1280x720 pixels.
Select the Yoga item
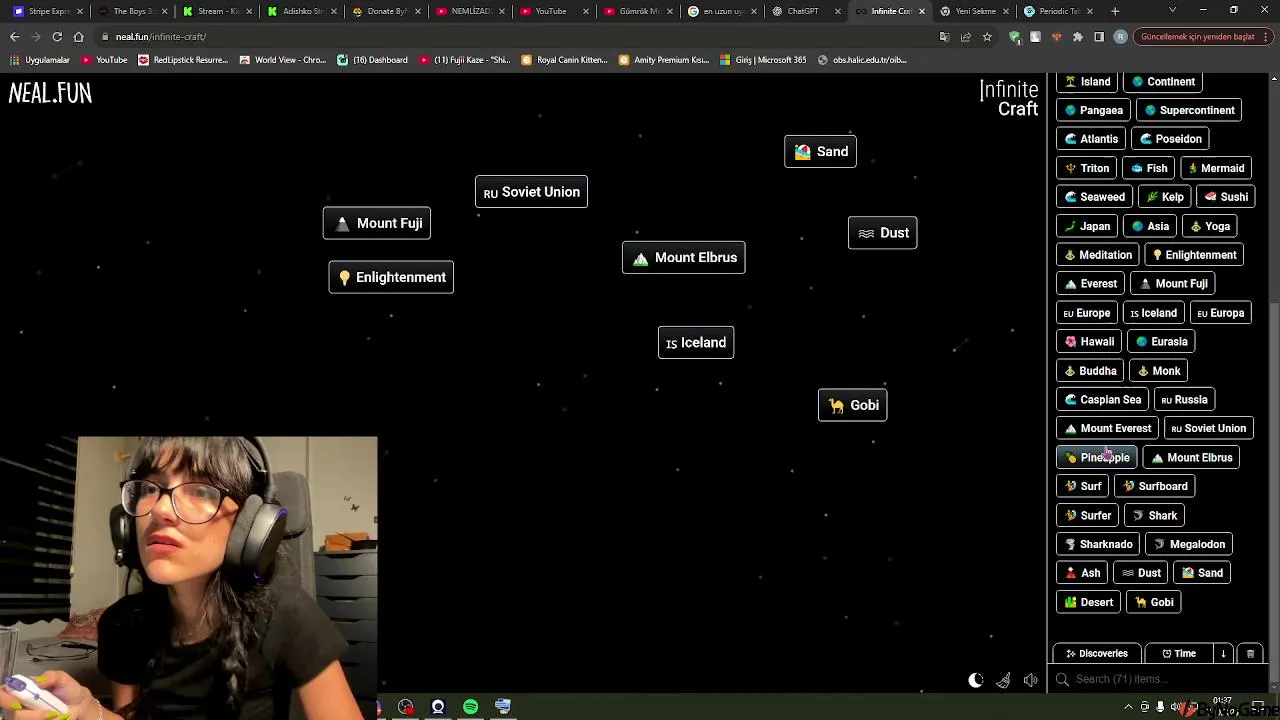point(1209,226)
